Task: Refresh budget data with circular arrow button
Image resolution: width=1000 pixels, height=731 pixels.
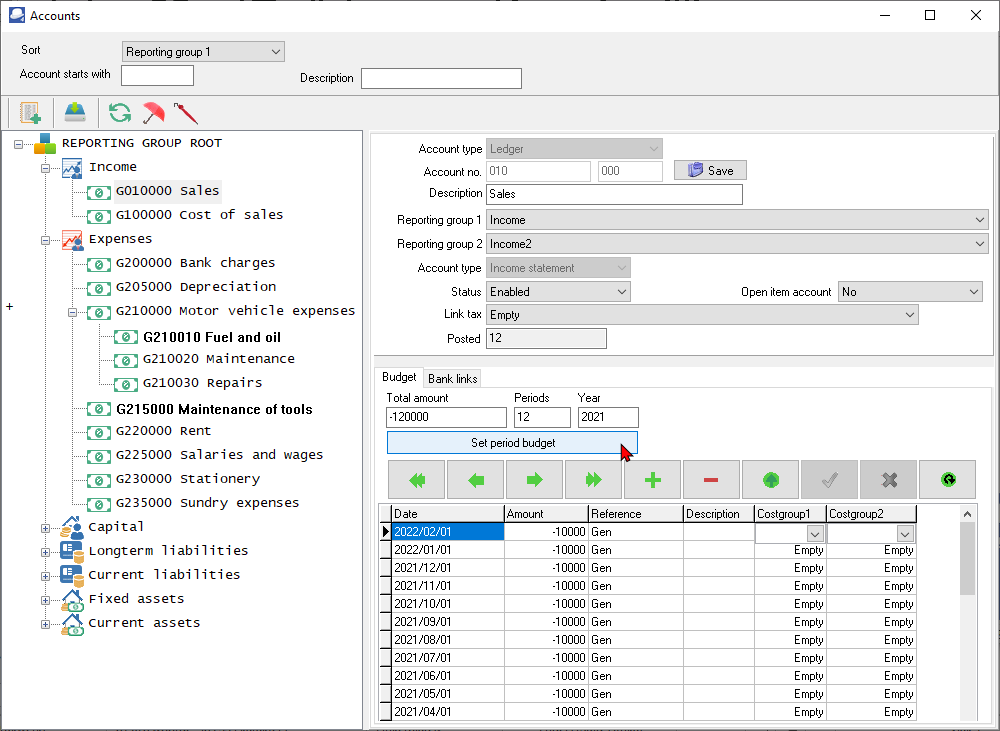Action: click(x=947, y=480)
